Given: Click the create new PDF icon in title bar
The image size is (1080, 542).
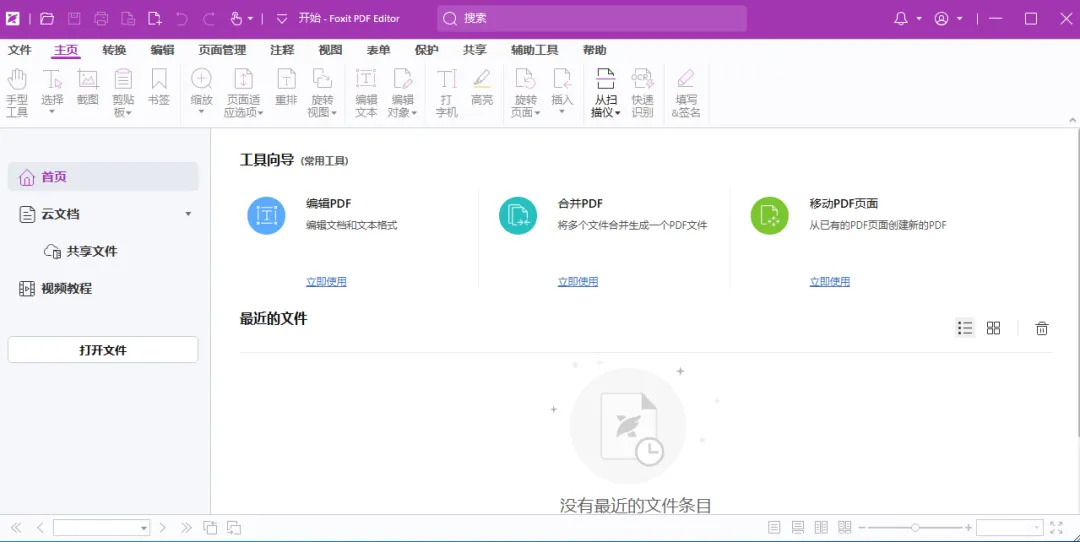Looking at the screenshot, I should (155, 19).
